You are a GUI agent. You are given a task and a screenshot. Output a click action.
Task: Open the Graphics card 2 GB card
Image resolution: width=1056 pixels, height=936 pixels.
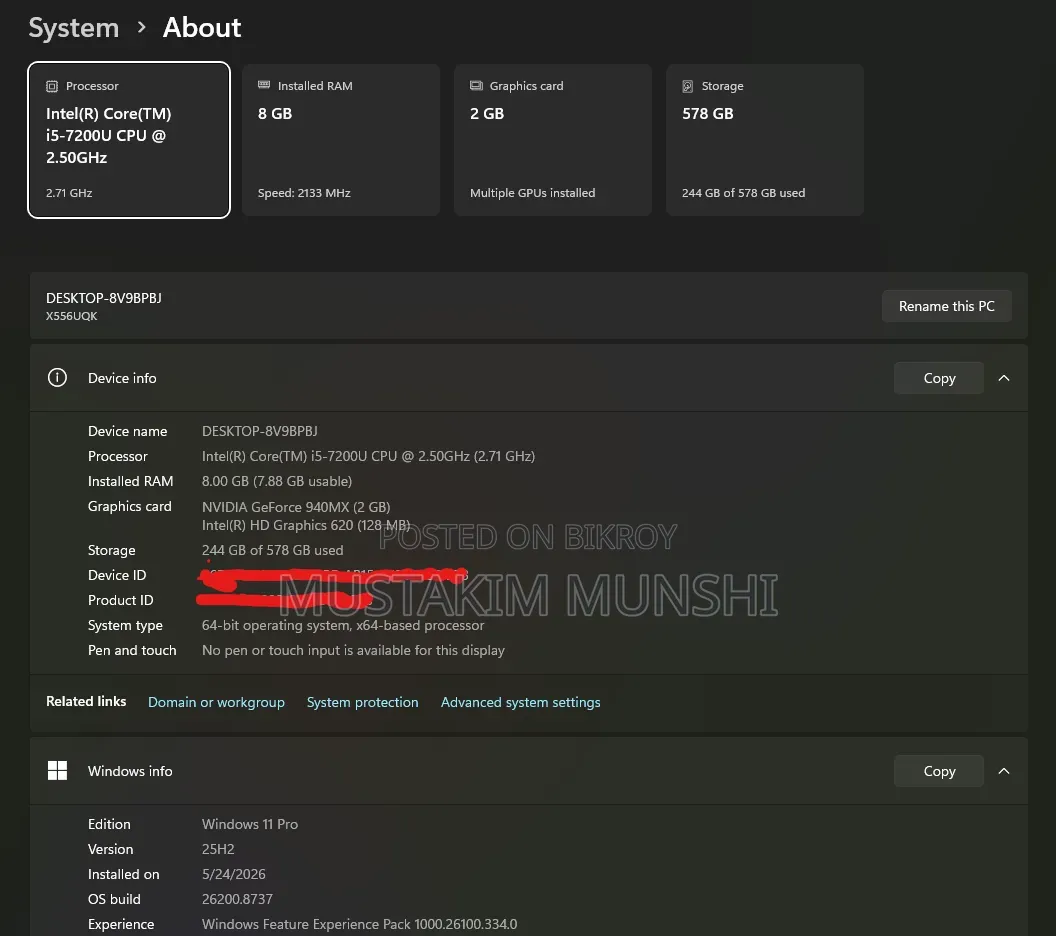pyautogui.click(x=553, y=140)
